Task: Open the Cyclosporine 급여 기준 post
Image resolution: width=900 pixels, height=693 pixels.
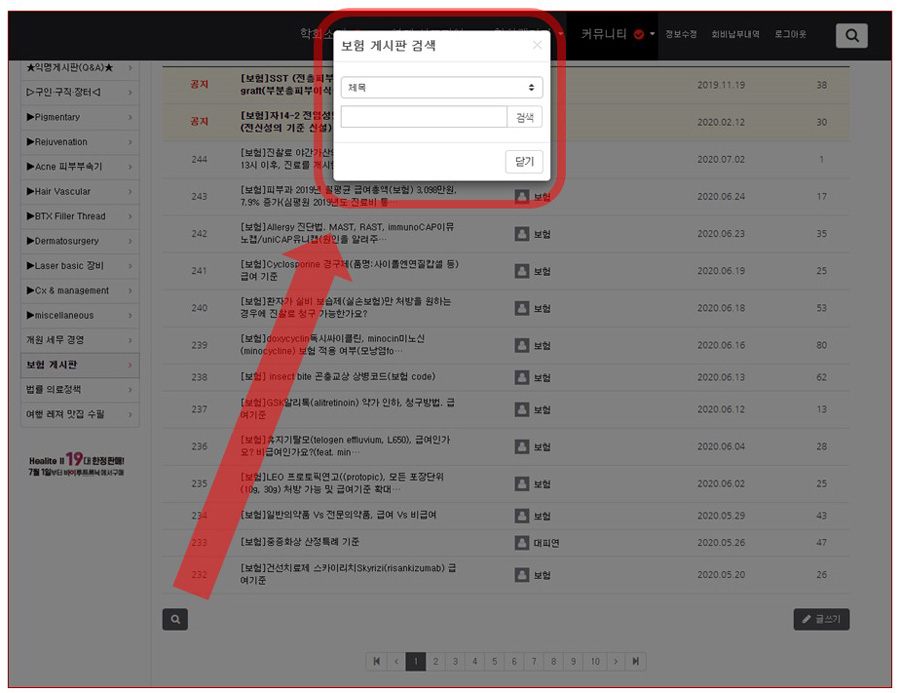Action: click(x=348, y=270)
